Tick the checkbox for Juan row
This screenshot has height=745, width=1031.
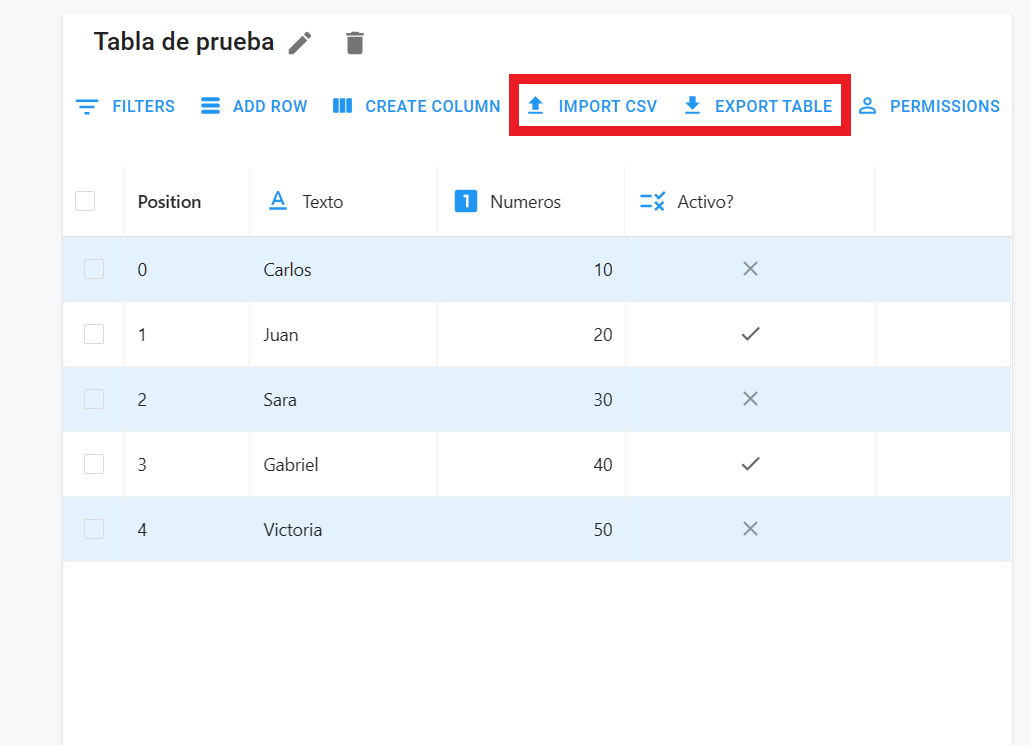coord(94,334)
